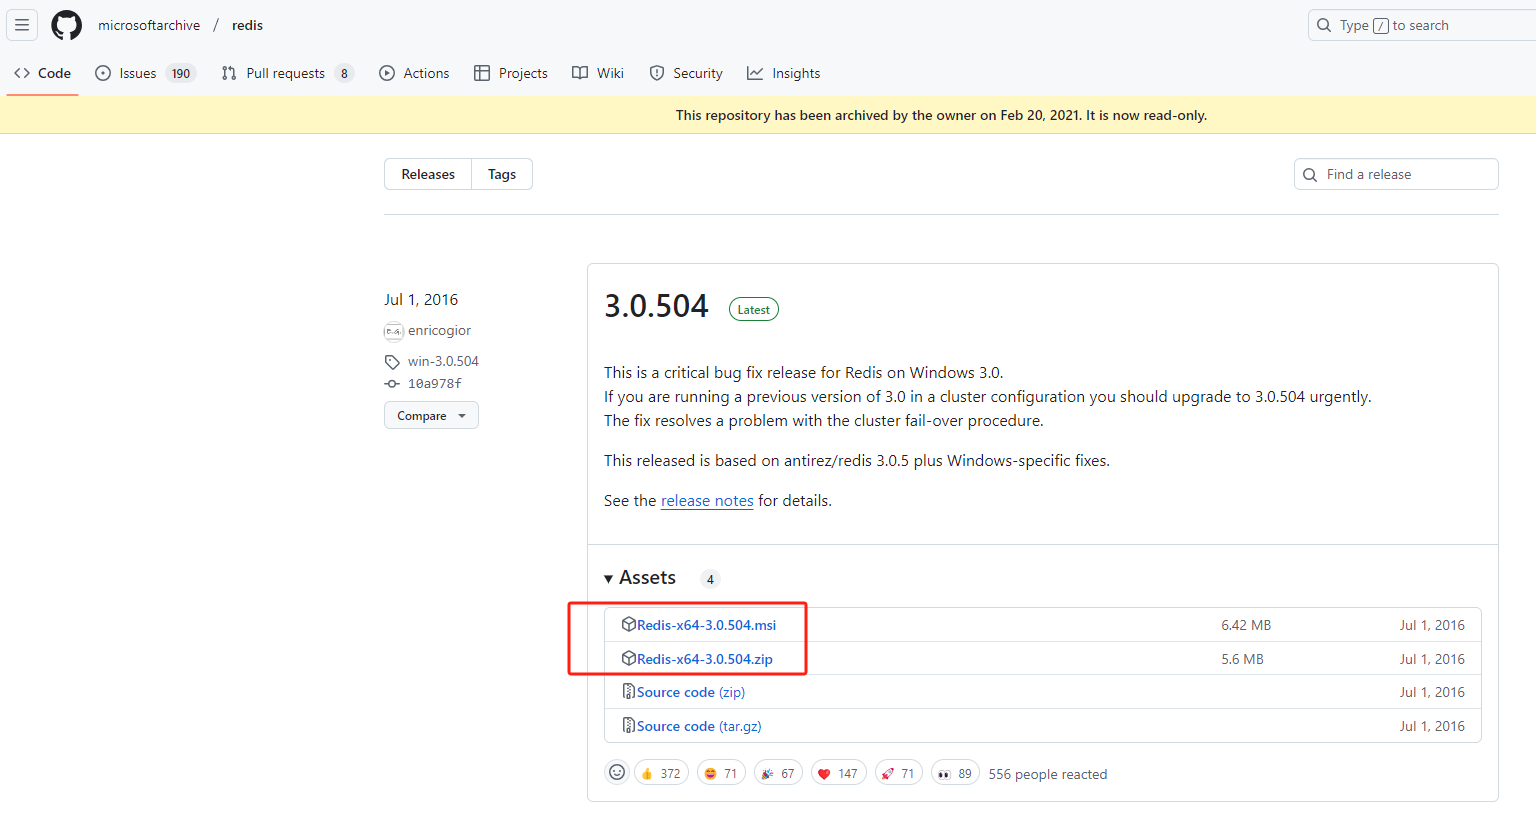Click the Issues icon in repo navigation
Screen dimensions: 1536x820
coord(103,72)
